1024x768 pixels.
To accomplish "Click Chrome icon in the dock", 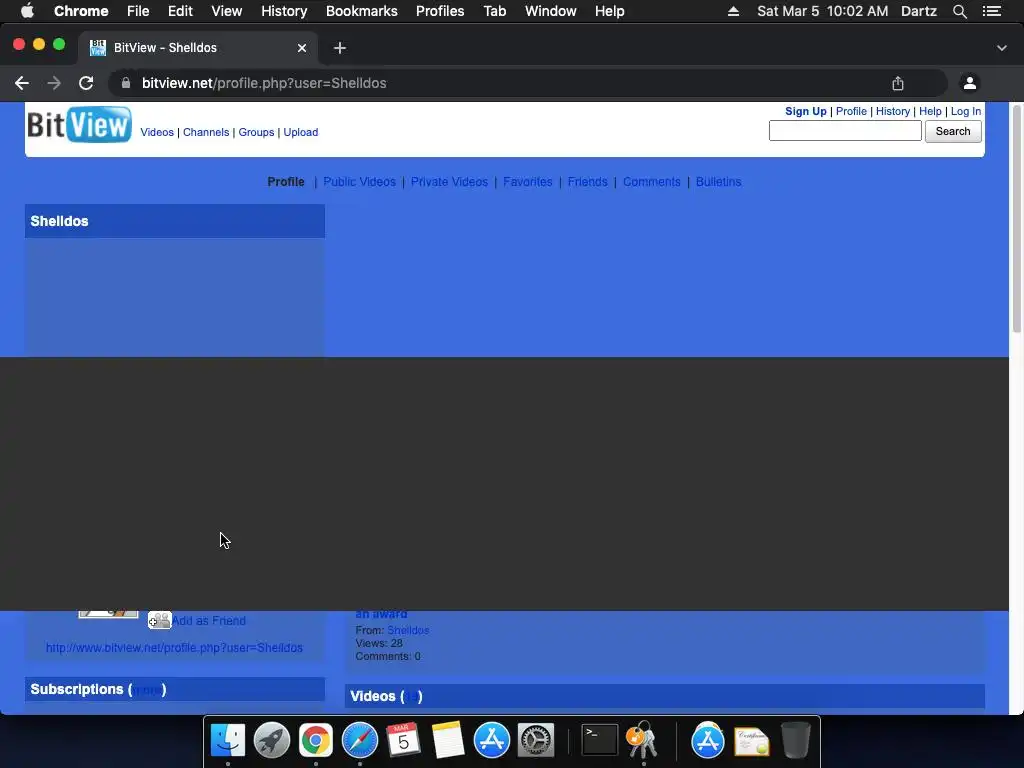I will coord(315,740).
